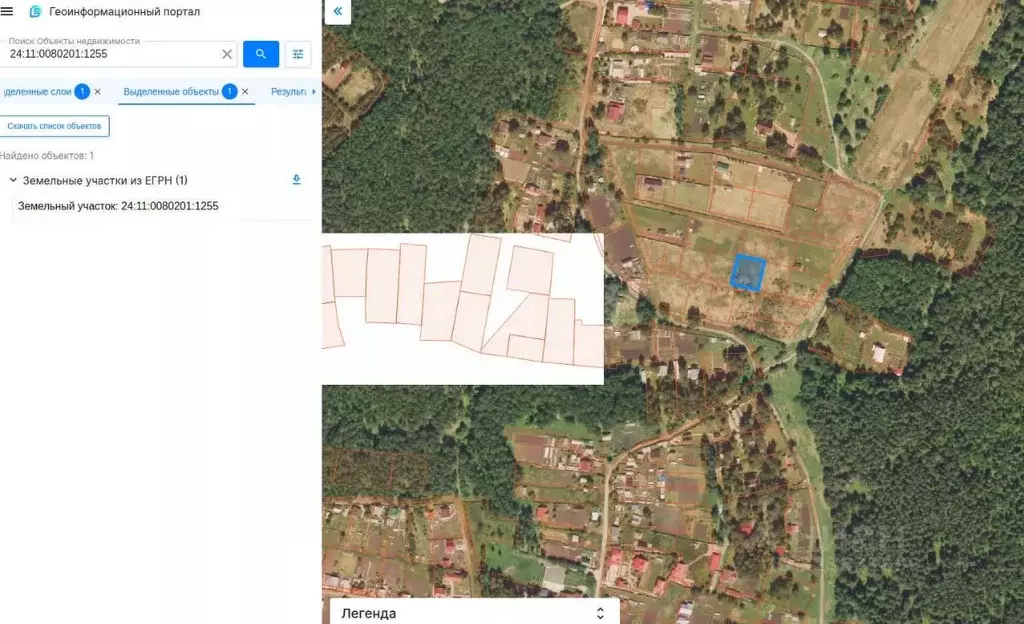This screenshot has height=624, width=1024.
Task: Open search filter settings
Action: point(298,54)
